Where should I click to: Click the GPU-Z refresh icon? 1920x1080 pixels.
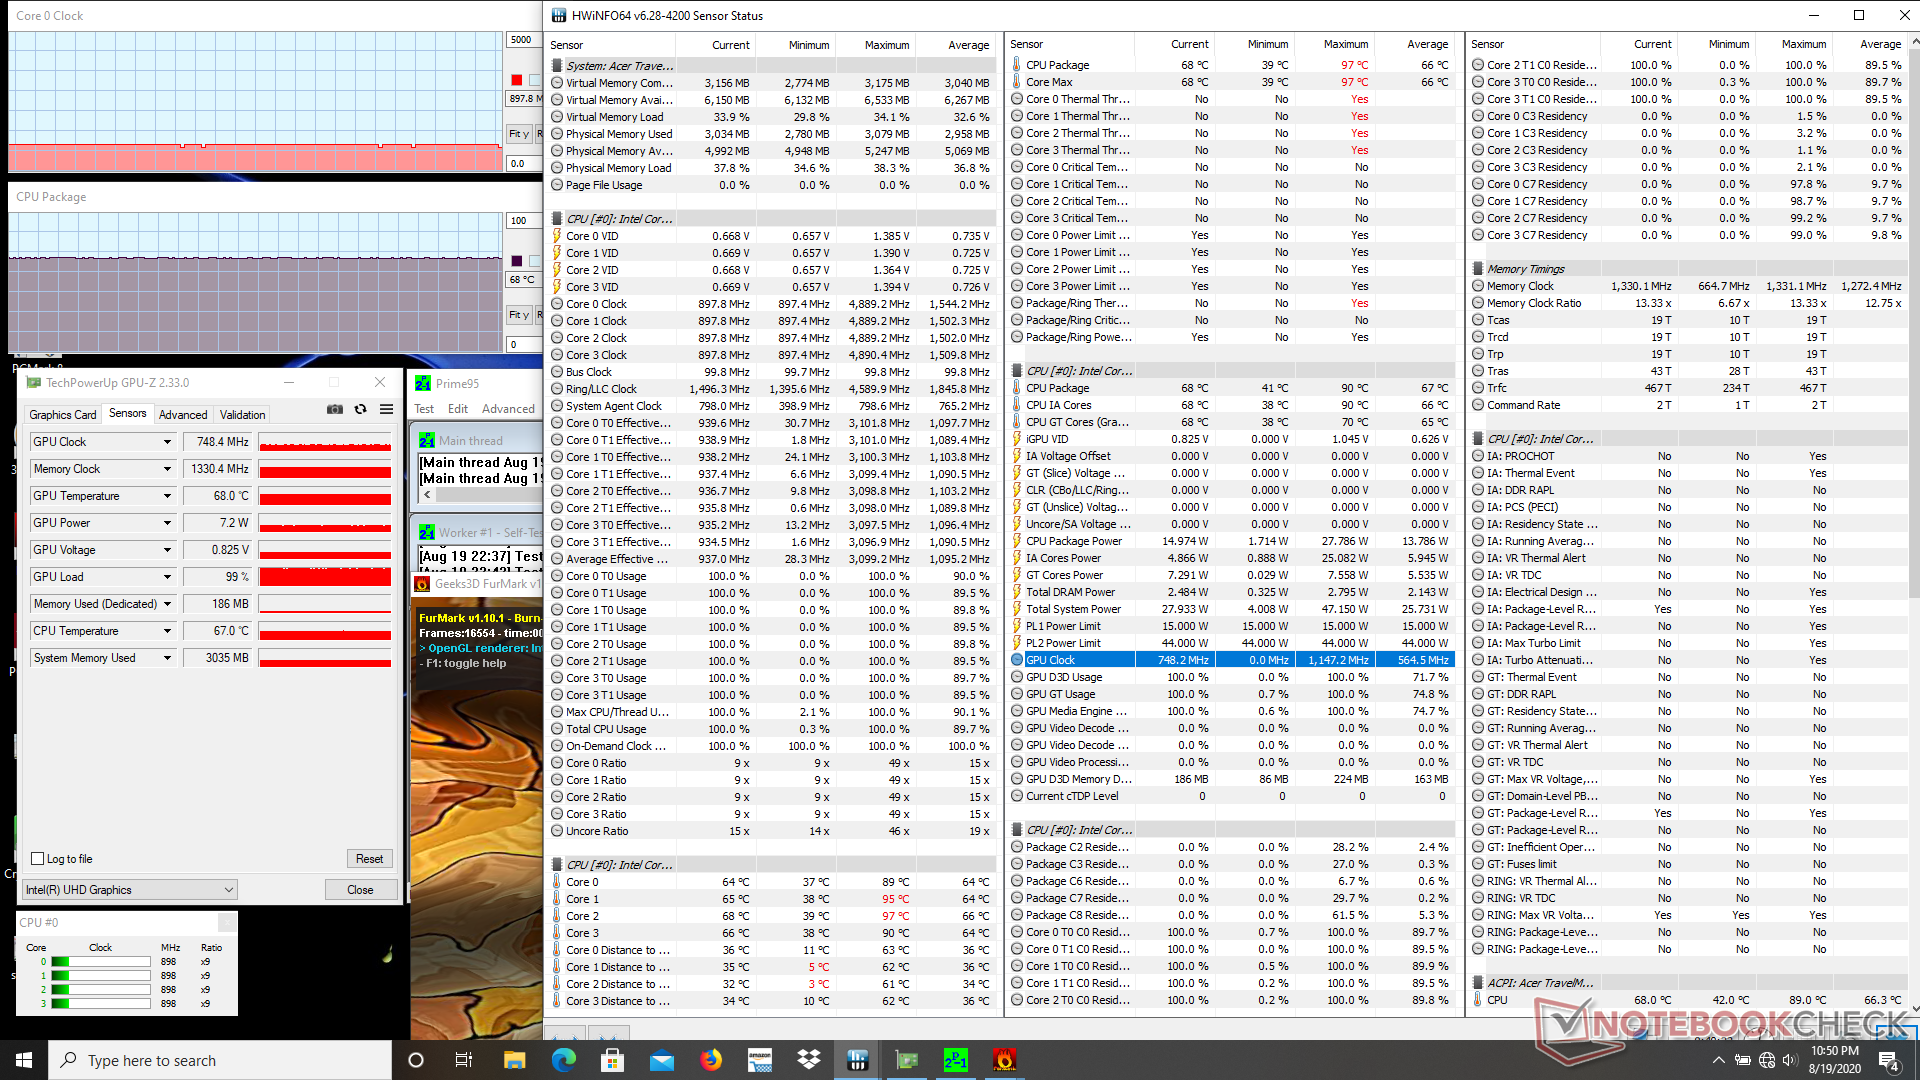[361, 409]
